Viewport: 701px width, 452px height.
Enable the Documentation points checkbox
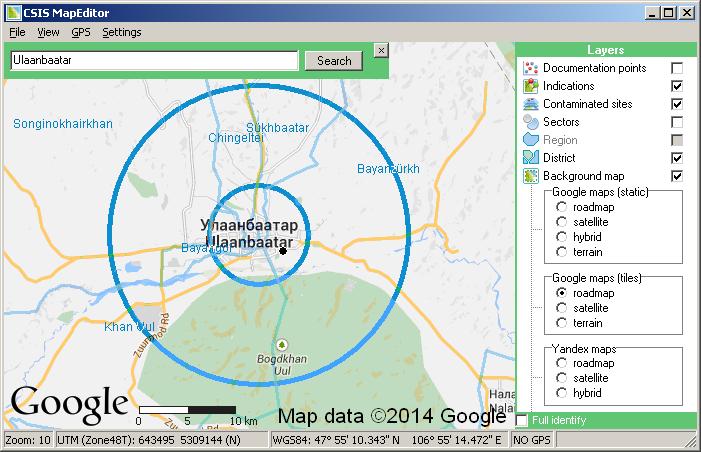point(677,68)
